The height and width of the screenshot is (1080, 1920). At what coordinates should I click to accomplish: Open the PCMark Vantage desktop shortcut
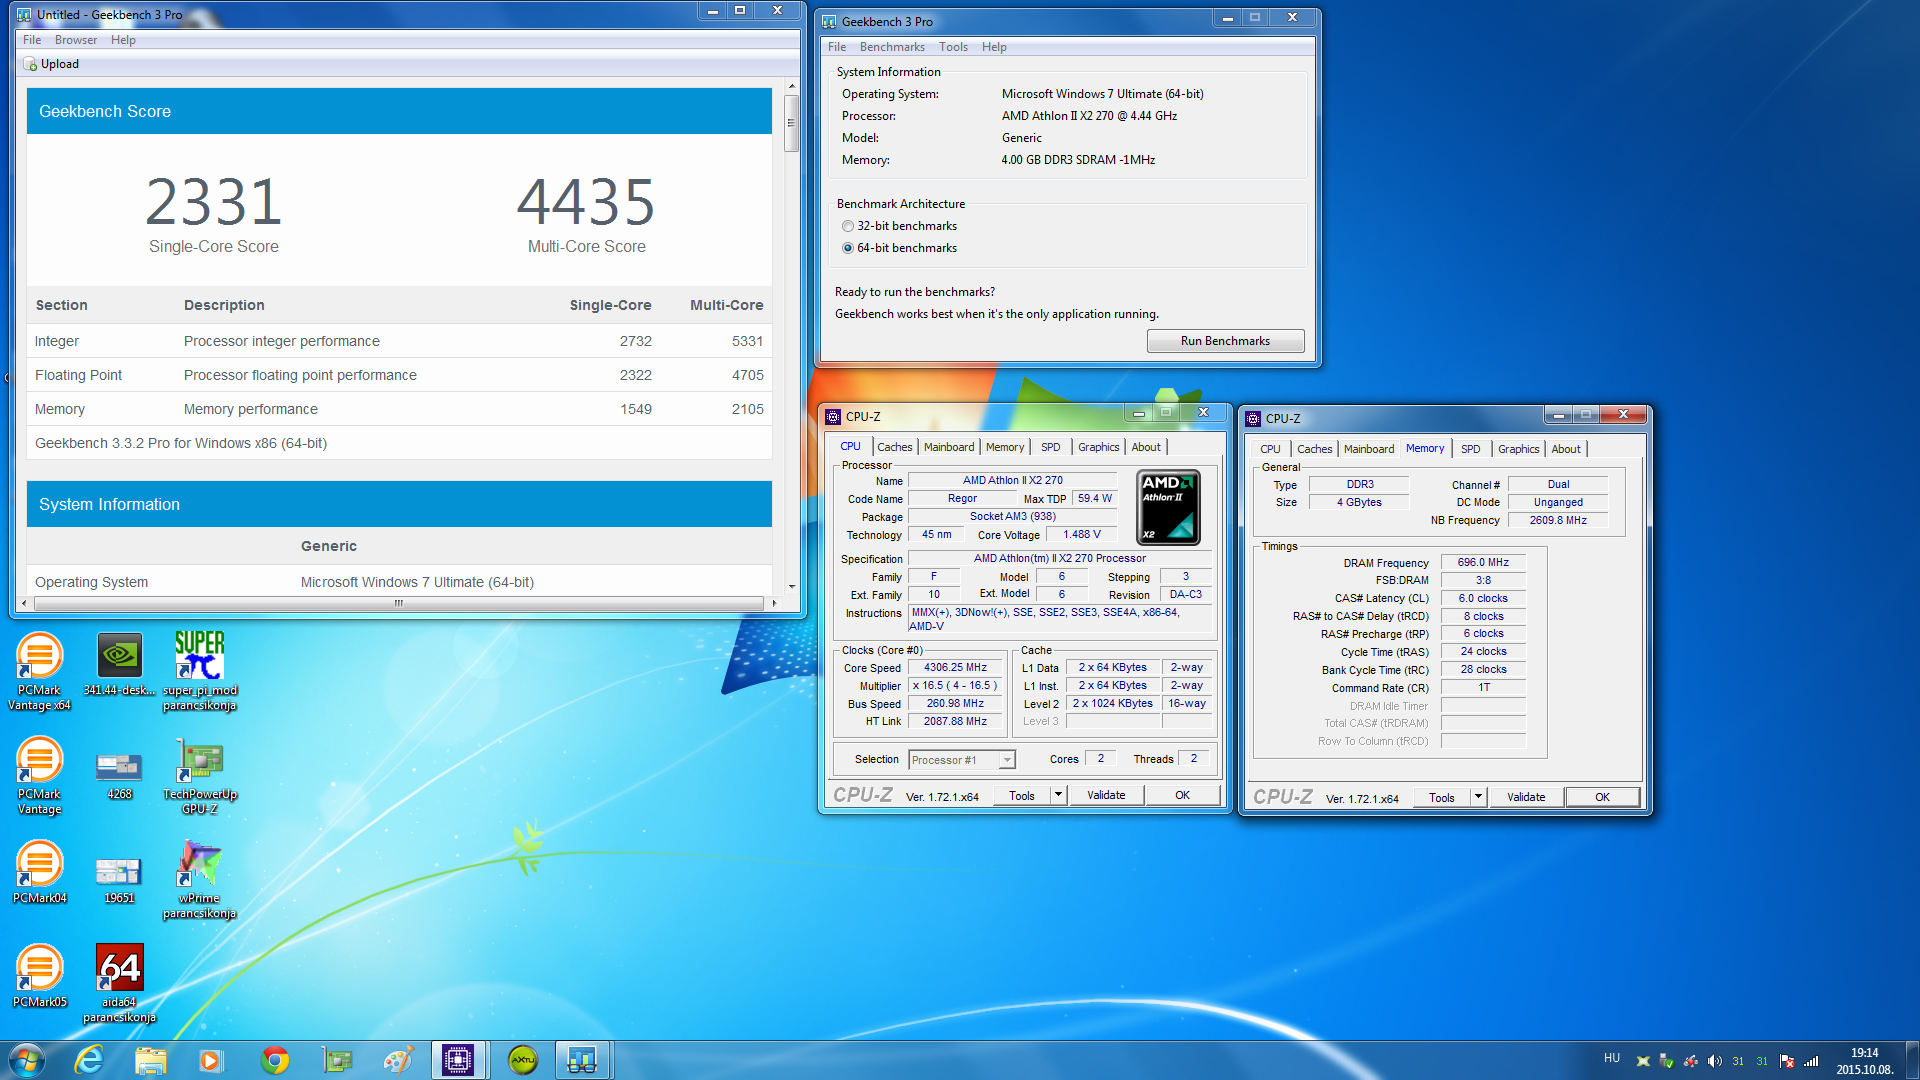click(39, 776)
